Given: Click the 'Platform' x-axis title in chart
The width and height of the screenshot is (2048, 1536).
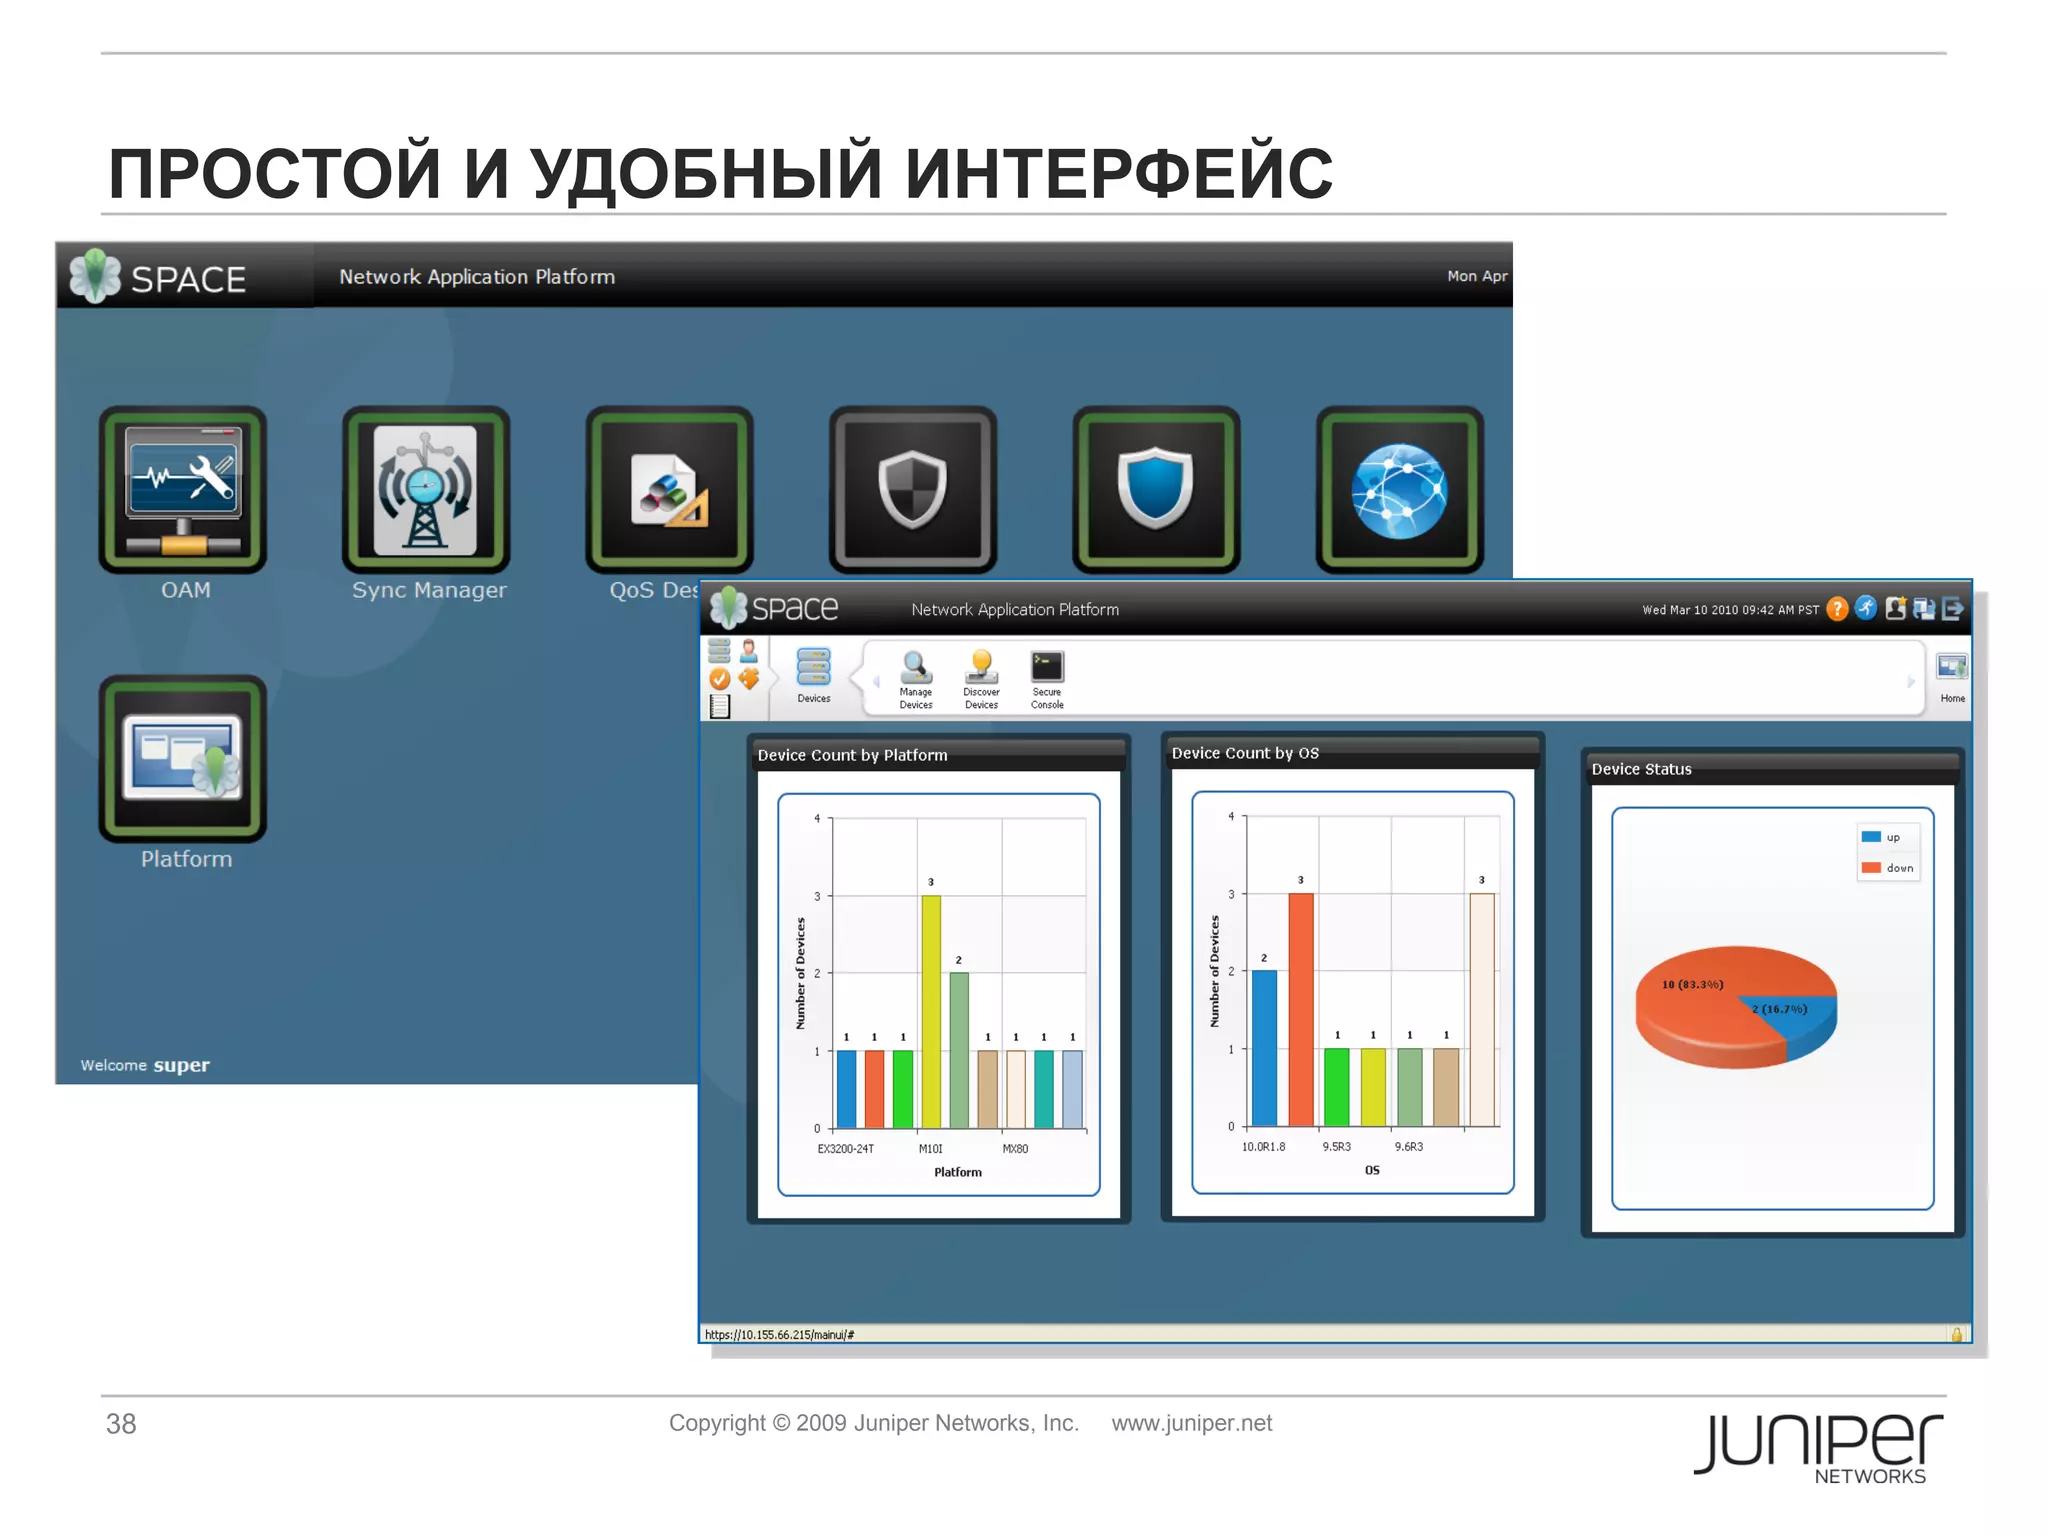Looking at the screenshot, I should 958,1172.
